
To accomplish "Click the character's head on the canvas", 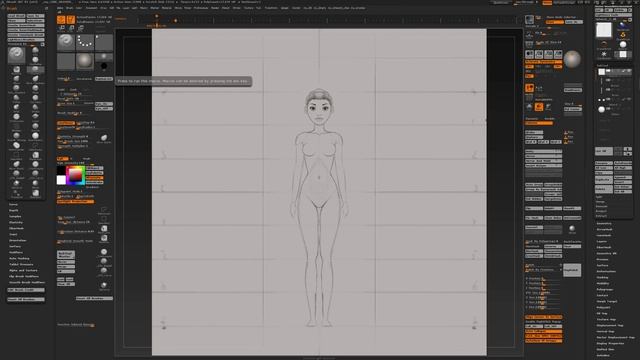I will click(319, 107).
